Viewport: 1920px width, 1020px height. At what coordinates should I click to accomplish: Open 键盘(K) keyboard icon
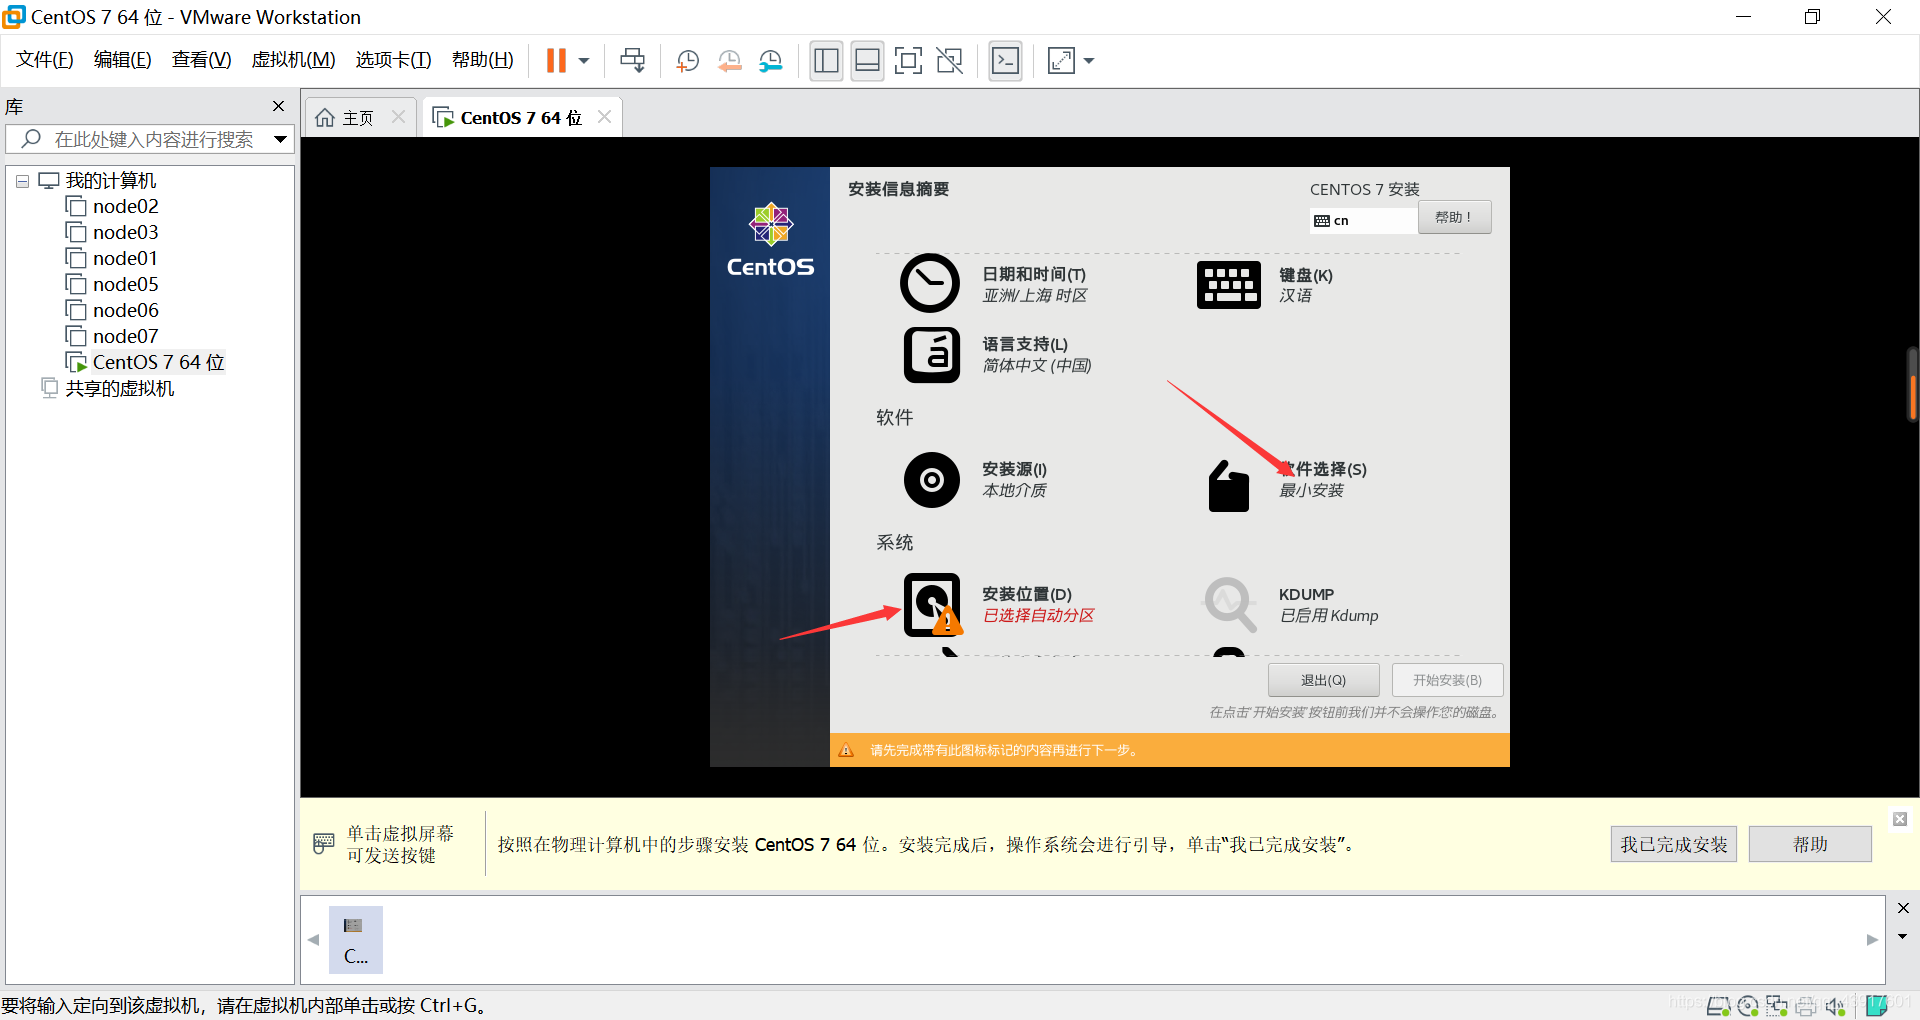coord(1228,285)
